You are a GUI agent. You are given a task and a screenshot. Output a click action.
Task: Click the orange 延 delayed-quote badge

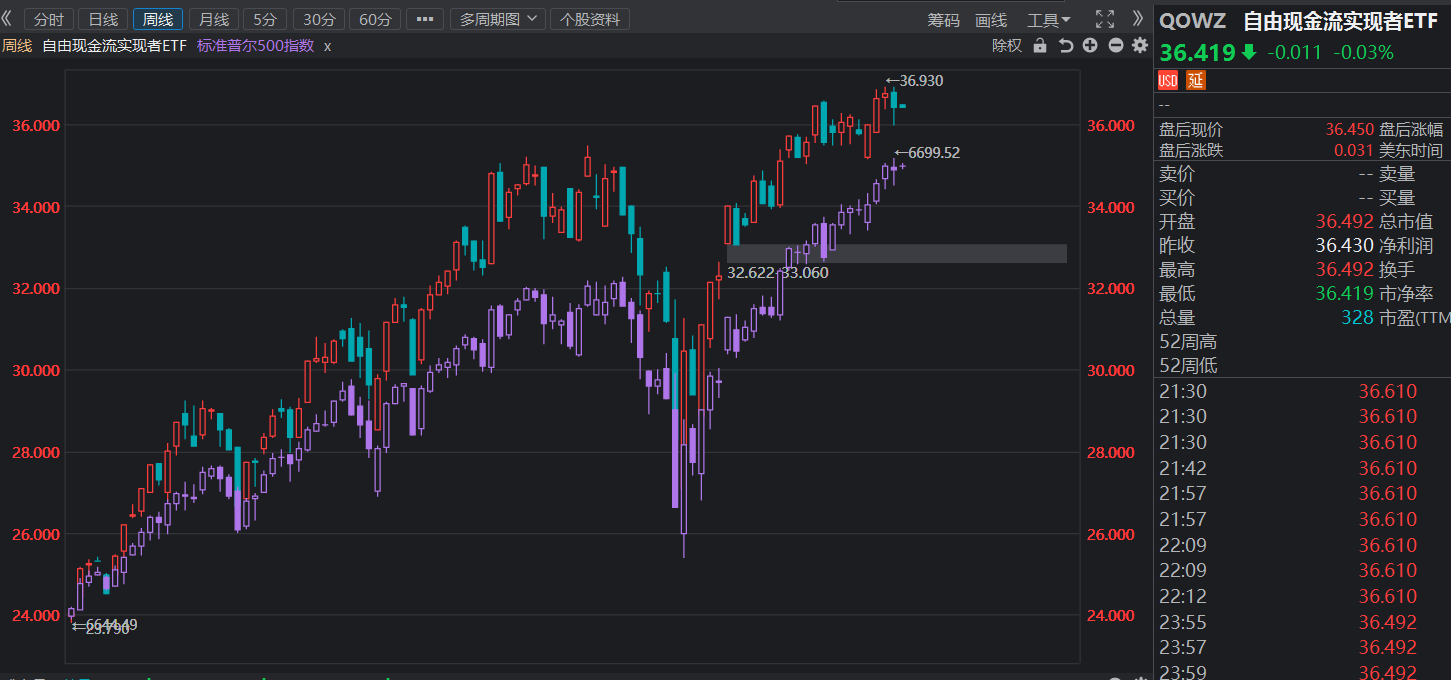(x=1196, y=80)
